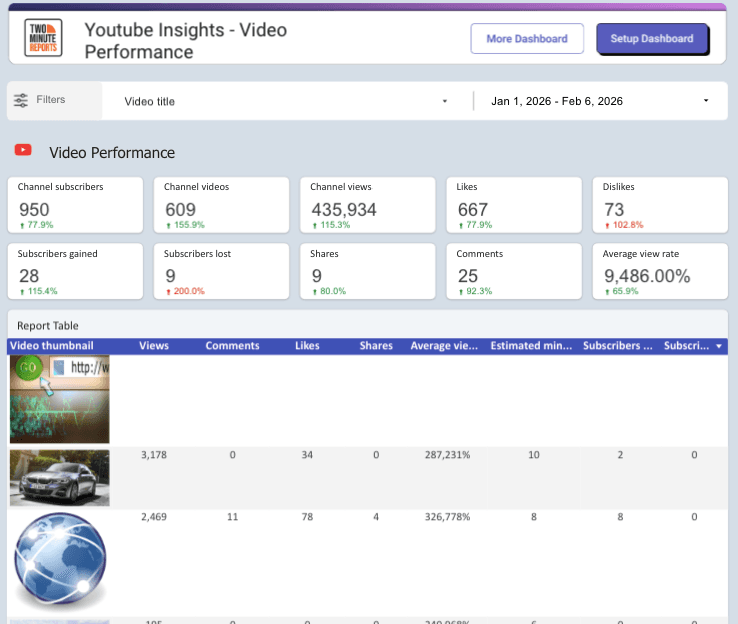Click the red YouTube play icon
The image size is (738, 624).
point(23,150)
